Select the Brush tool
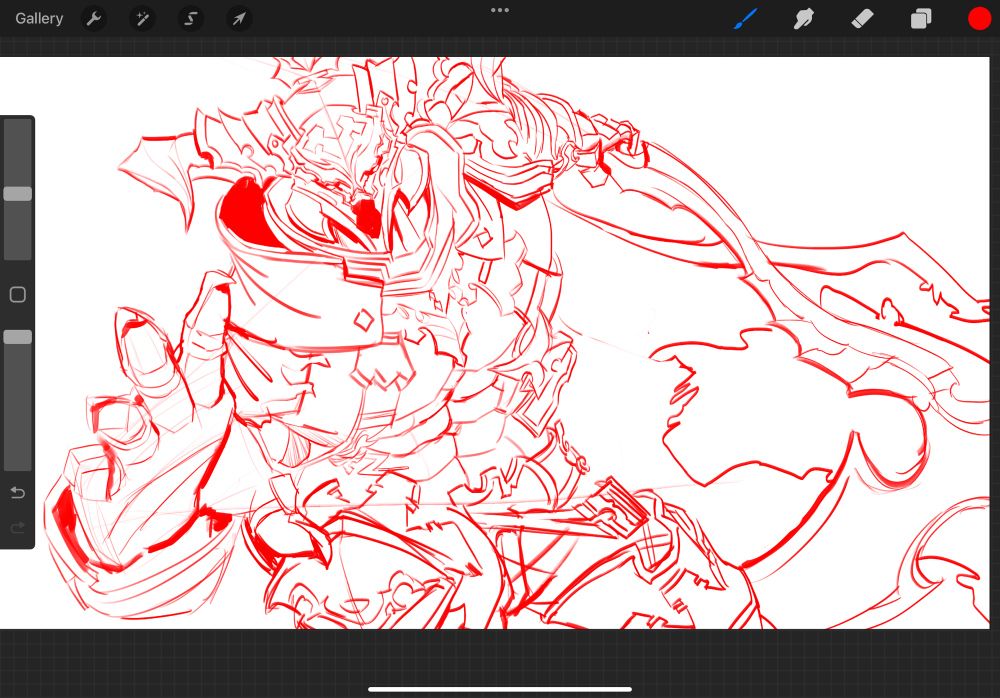Image resolution: width=1000 pixels, height=698 pixels. [x=746, y=19]
